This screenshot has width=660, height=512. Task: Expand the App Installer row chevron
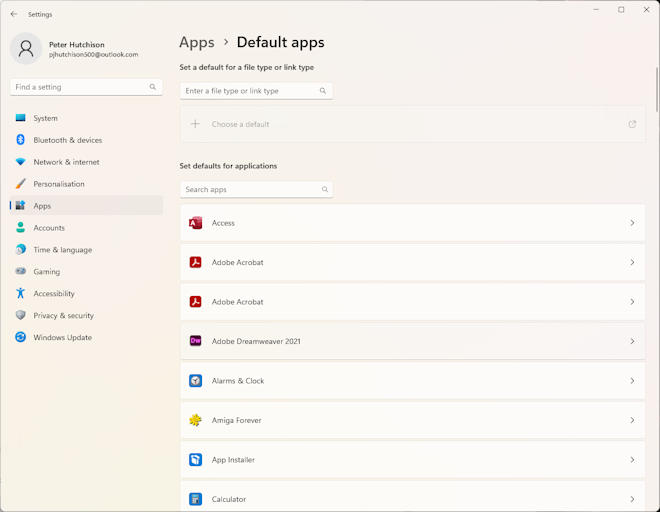click(632, 460)
